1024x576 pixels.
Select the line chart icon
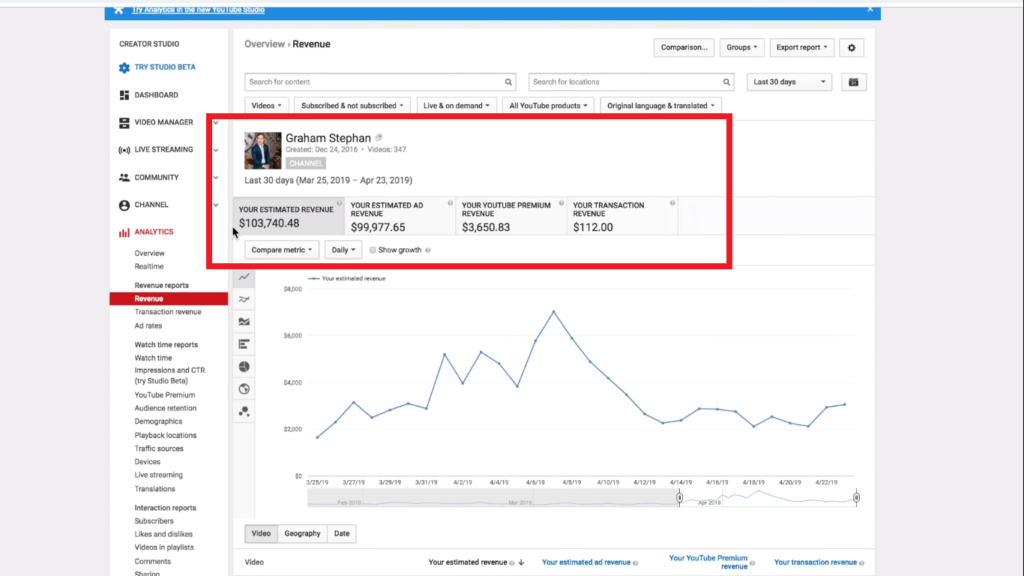244,277
